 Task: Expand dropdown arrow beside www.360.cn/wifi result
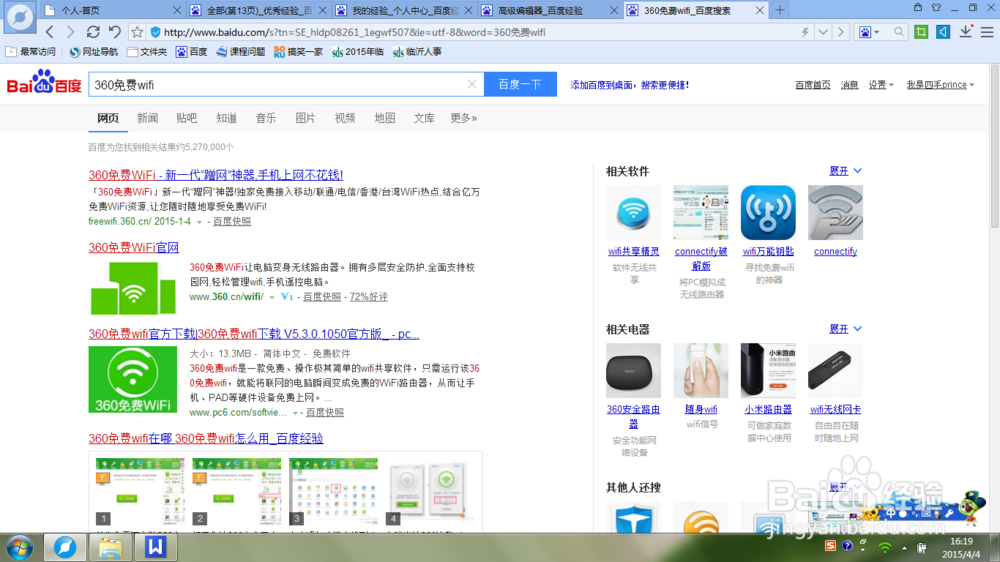272,297
